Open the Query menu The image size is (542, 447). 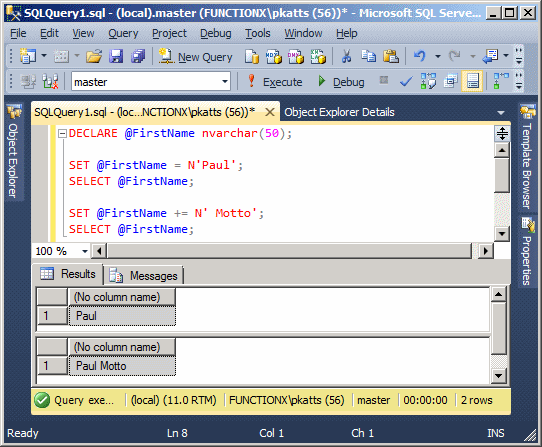point(123,33)
